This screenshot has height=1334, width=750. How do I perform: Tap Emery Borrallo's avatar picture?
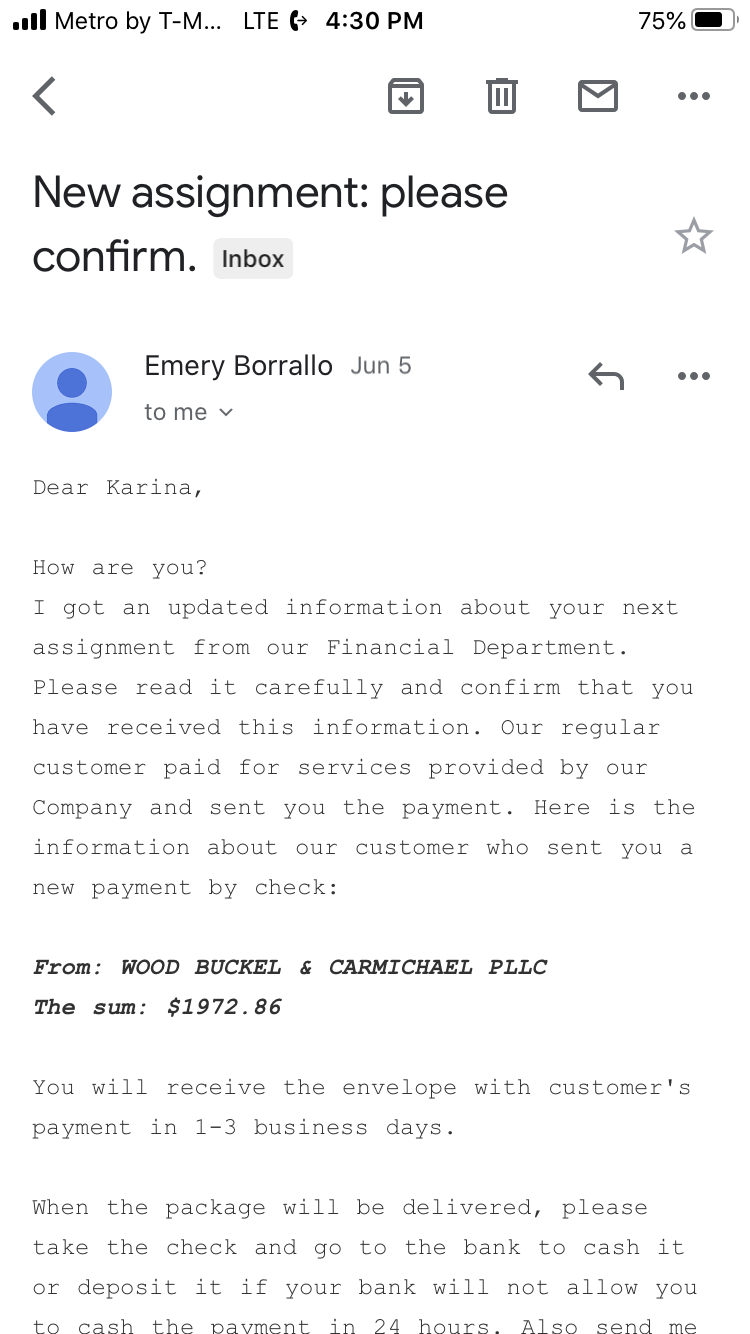pyautogui.click(x=72, y=392)
